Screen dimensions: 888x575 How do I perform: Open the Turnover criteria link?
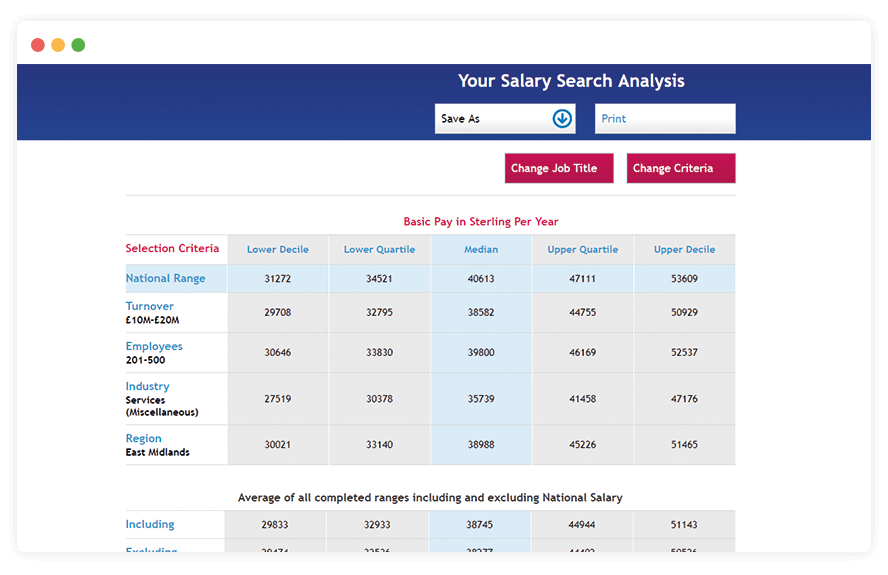click(149, 306)
